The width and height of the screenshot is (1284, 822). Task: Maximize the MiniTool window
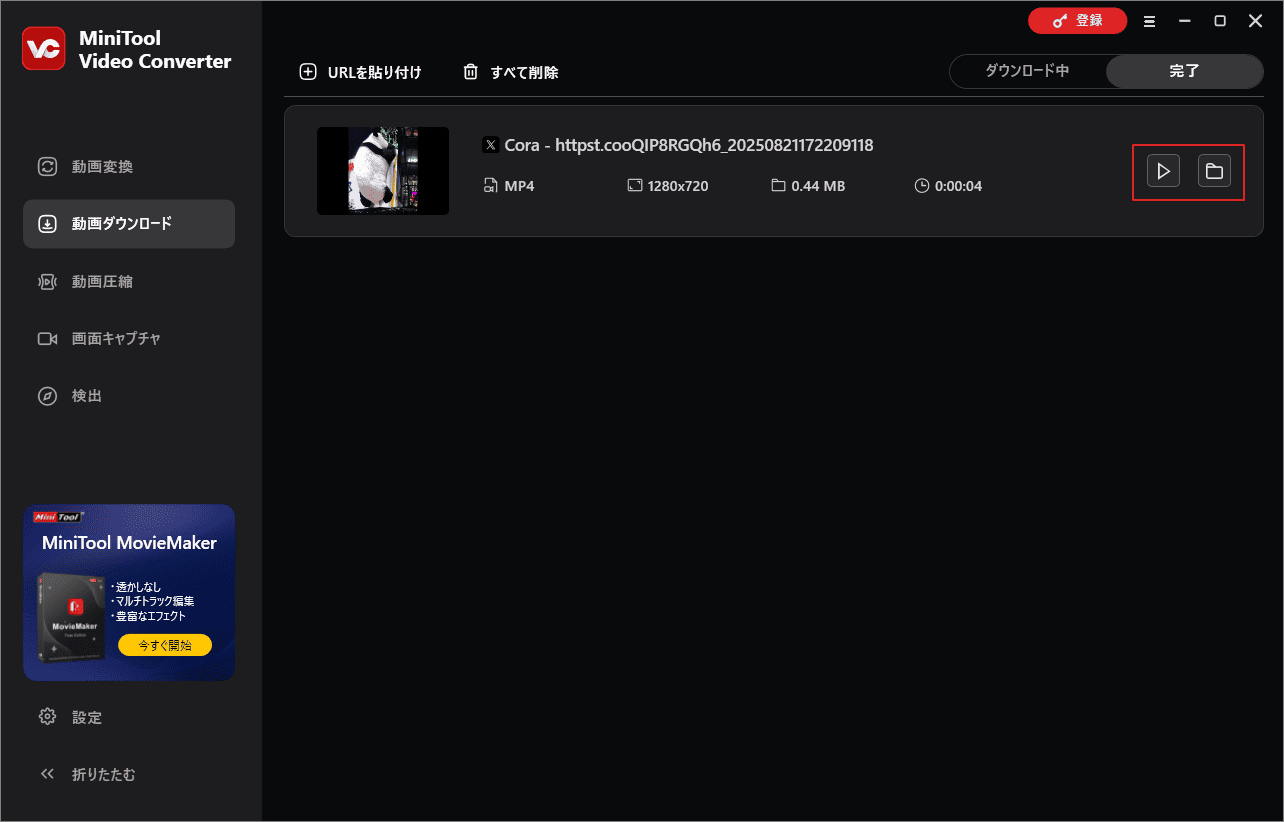click(x=1220, y=21)
